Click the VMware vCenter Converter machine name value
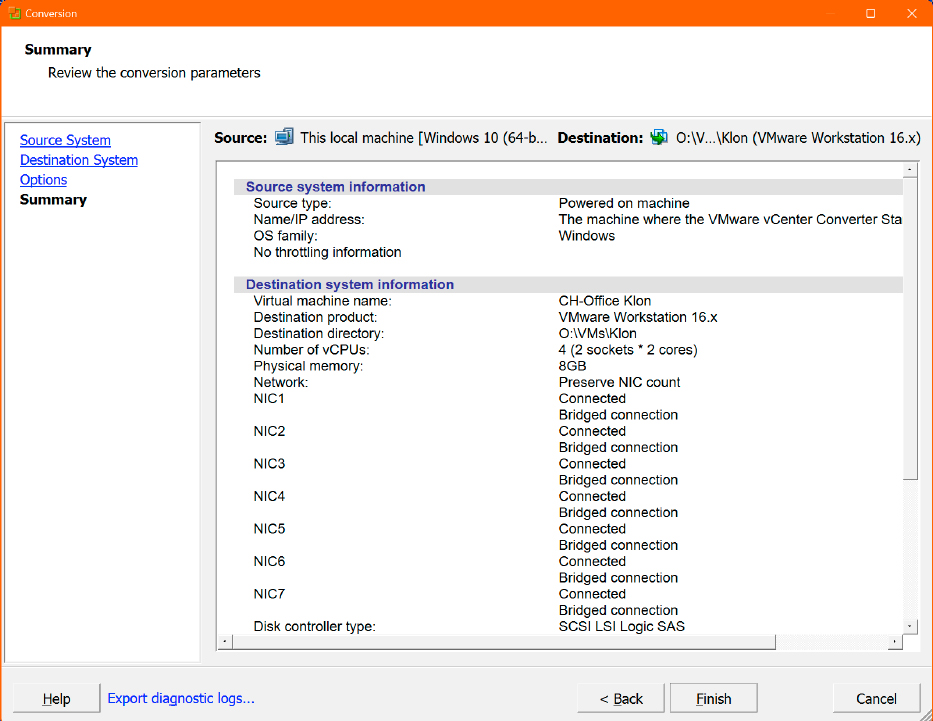 coord(730,220)
